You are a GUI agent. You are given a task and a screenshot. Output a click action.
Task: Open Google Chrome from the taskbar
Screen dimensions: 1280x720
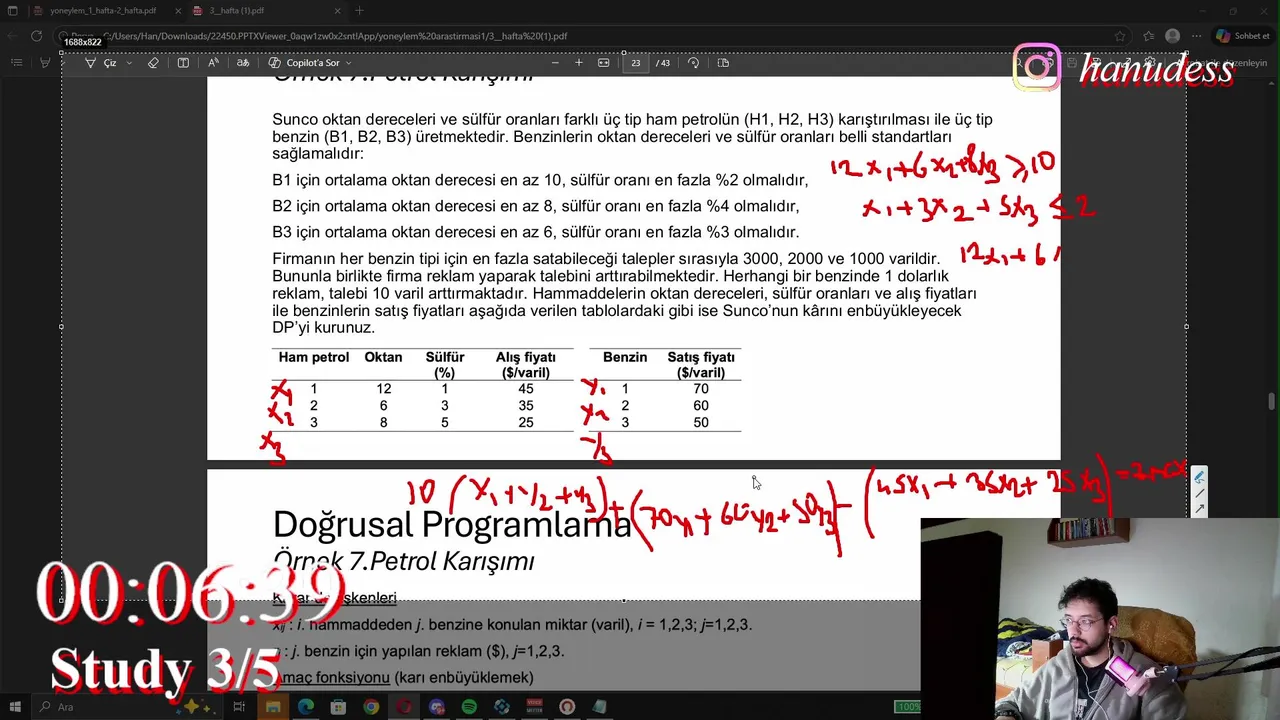[x=371, y=707]
